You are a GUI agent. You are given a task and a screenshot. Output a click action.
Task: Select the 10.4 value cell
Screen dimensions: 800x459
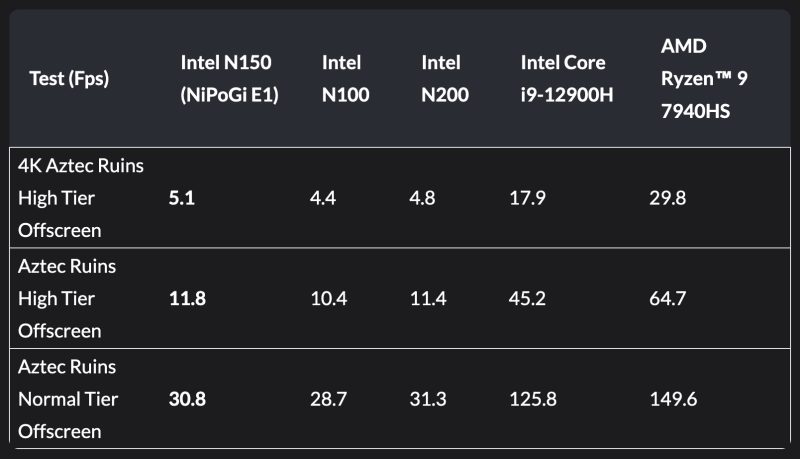[x=328, y=298]
